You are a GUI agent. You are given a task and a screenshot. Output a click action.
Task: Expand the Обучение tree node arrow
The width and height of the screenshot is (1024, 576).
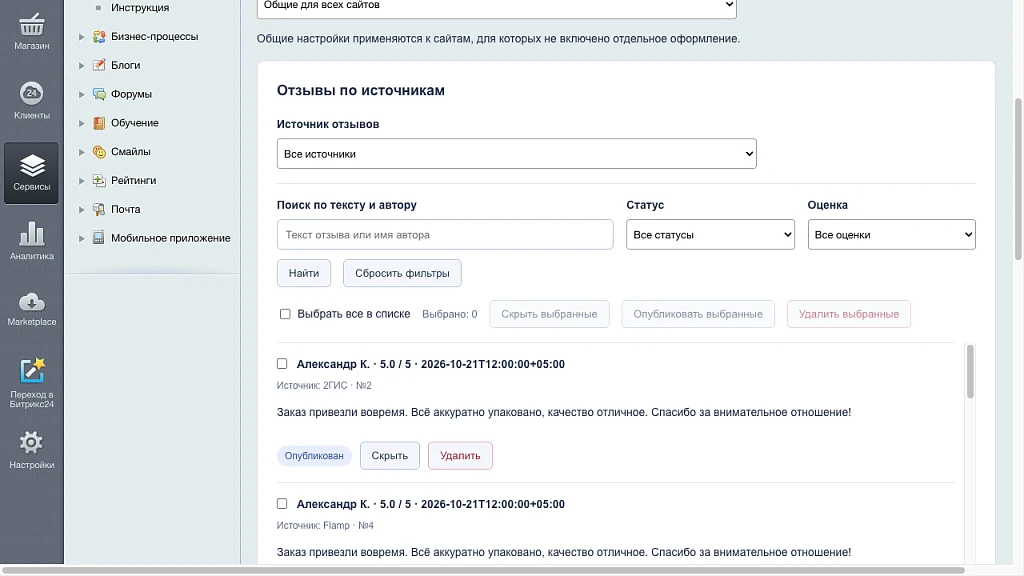click(82, 123)
